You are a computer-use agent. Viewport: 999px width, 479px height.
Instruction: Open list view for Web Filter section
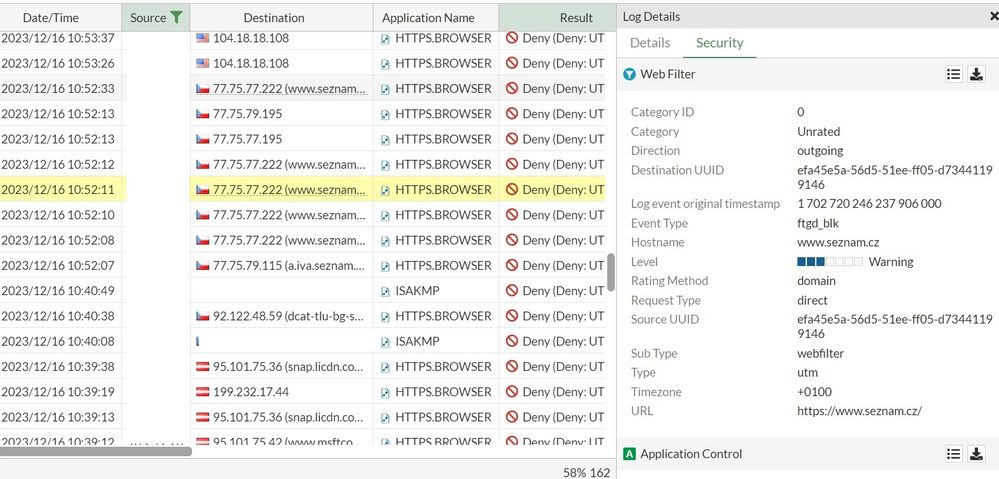953,74
